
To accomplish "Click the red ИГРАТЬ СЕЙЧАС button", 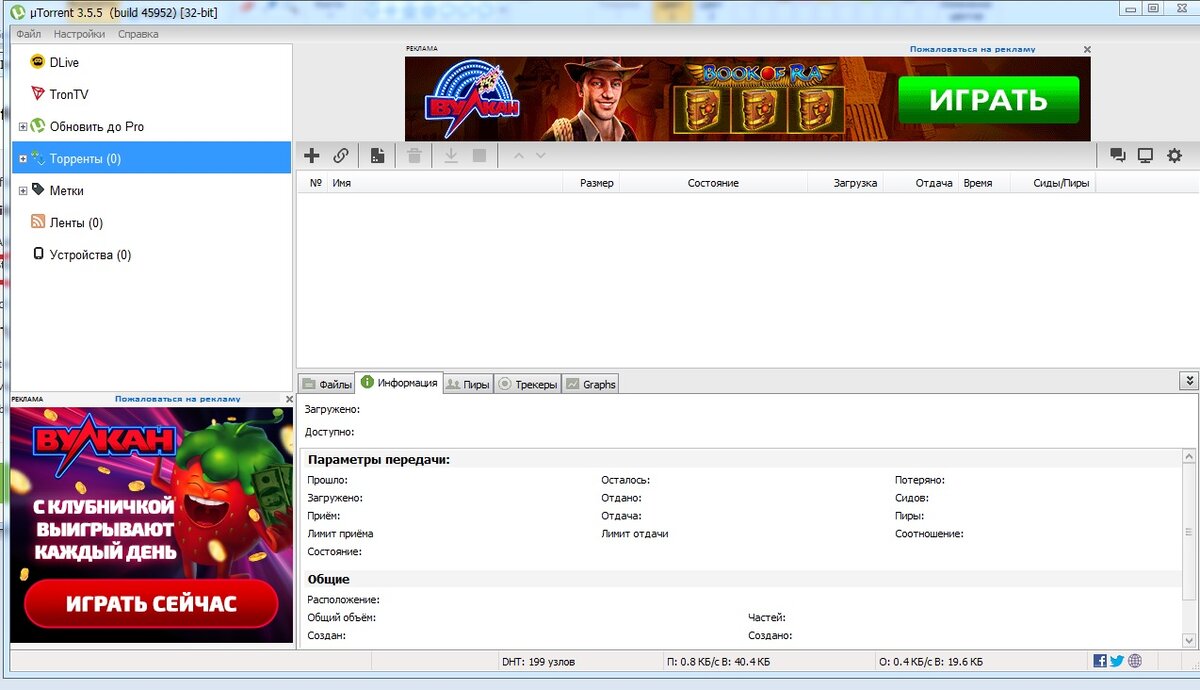I will pyautogui.click(x=151, y=603).
